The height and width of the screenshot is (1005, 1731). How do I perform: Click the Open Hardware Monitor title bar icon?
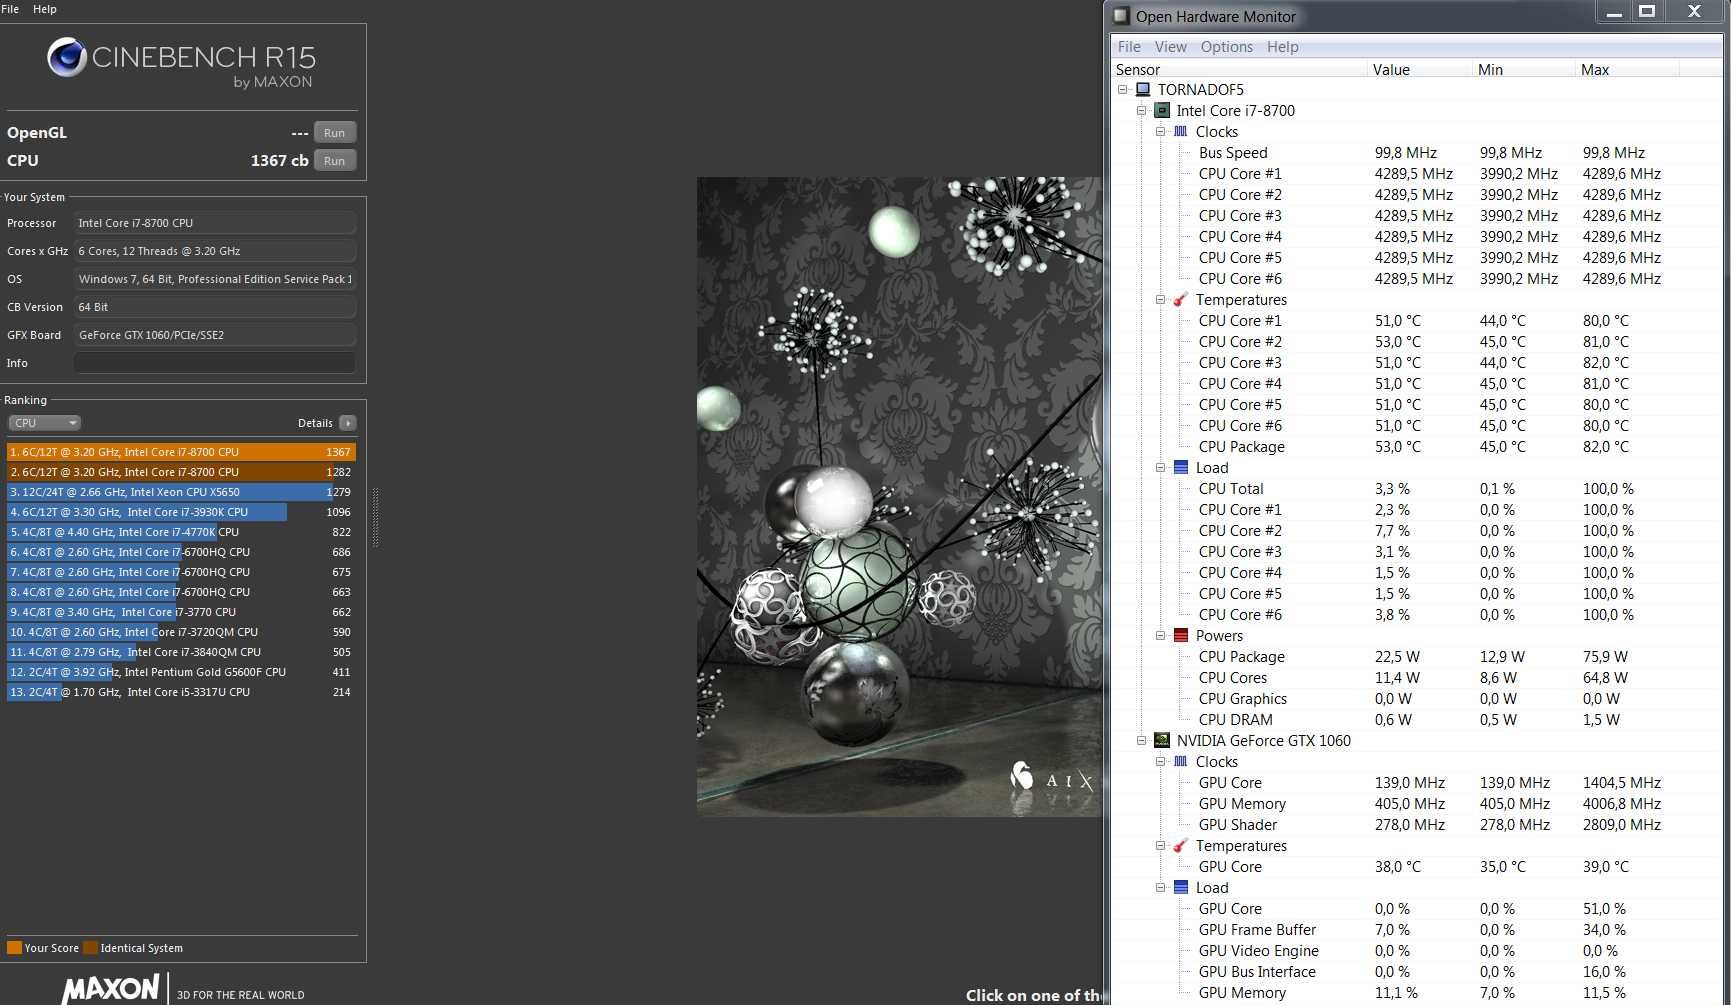1122,16
